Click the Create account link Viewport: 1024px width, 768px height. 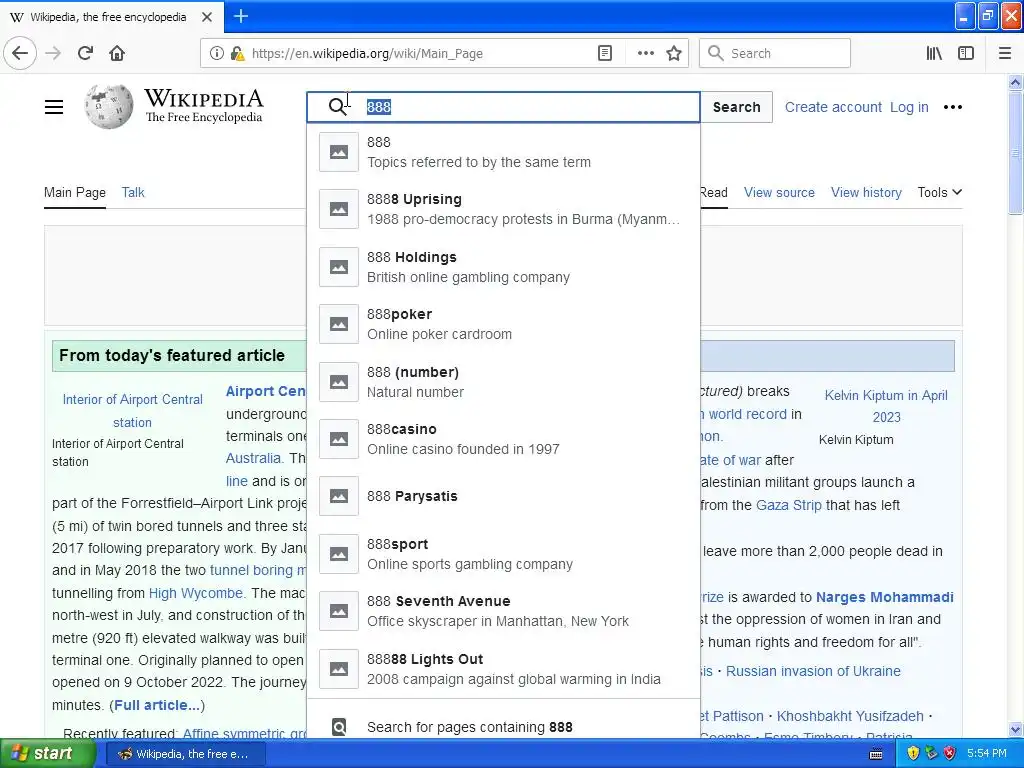(x=833, y=107)
